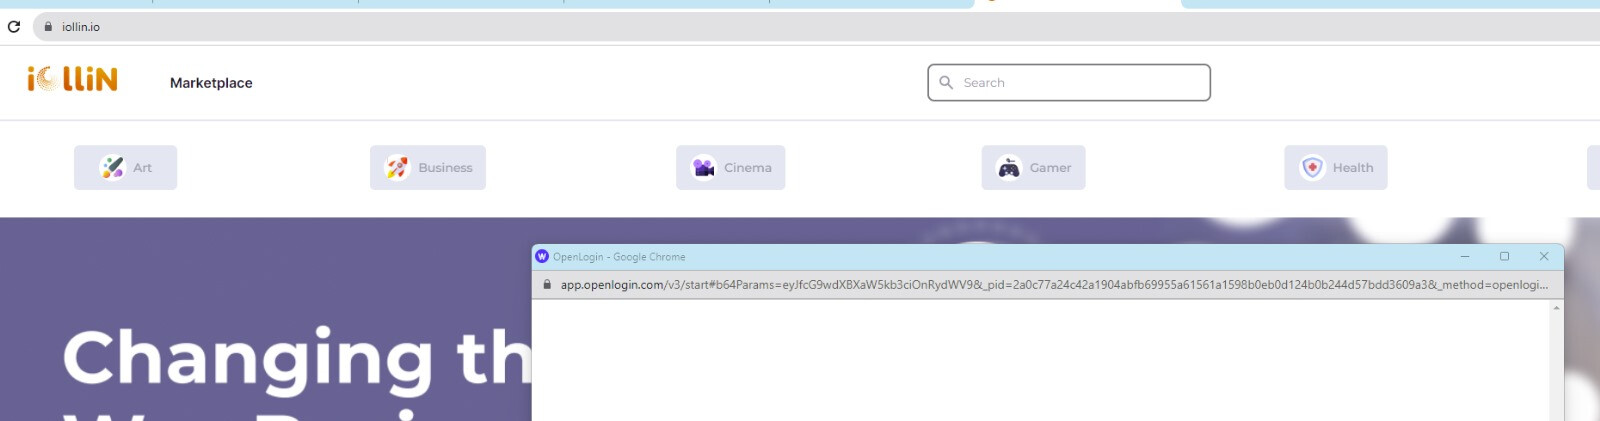The image size is (1600, 421).
Task: Click the browser reload icon
Action: (14, 27)
